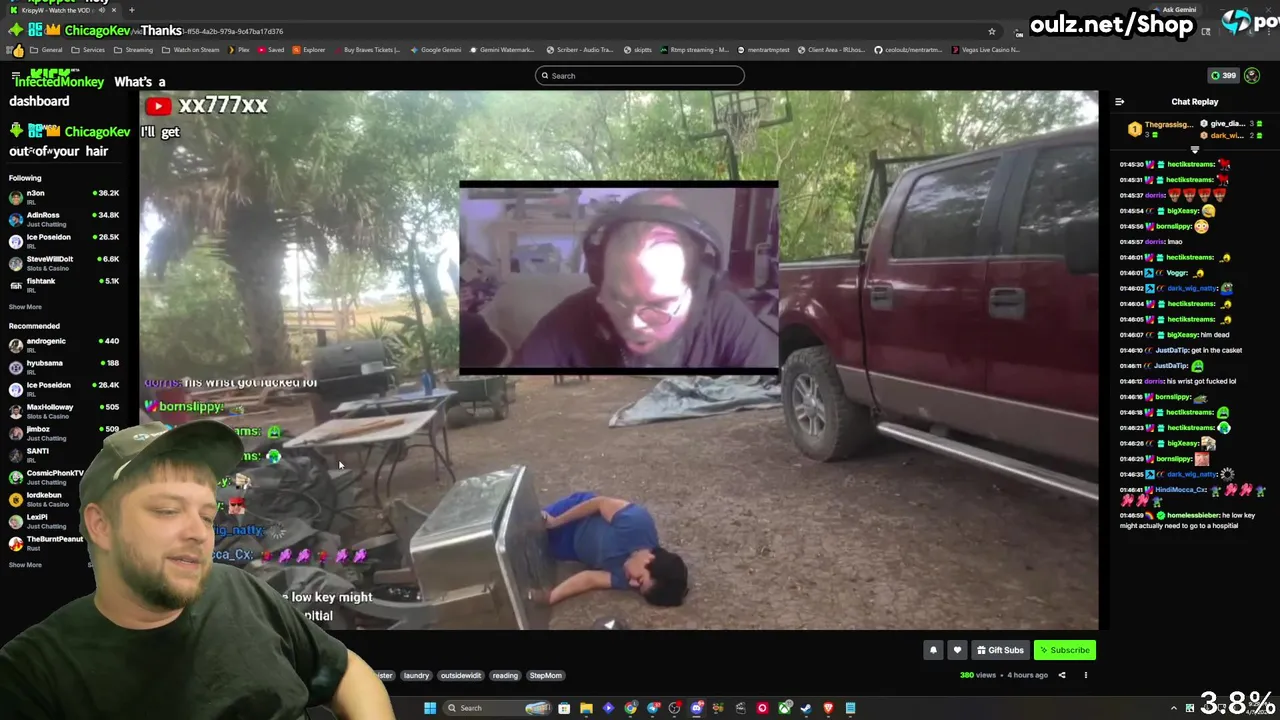Click the notification bell below the video

coord(933,650)
